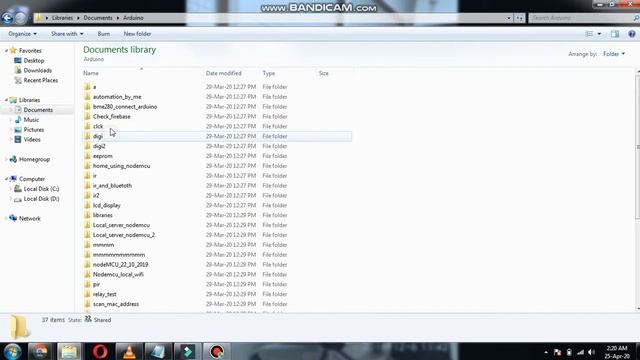
Task: Expand Local Disk (C:) node
Action: click(x=11, y=189)
